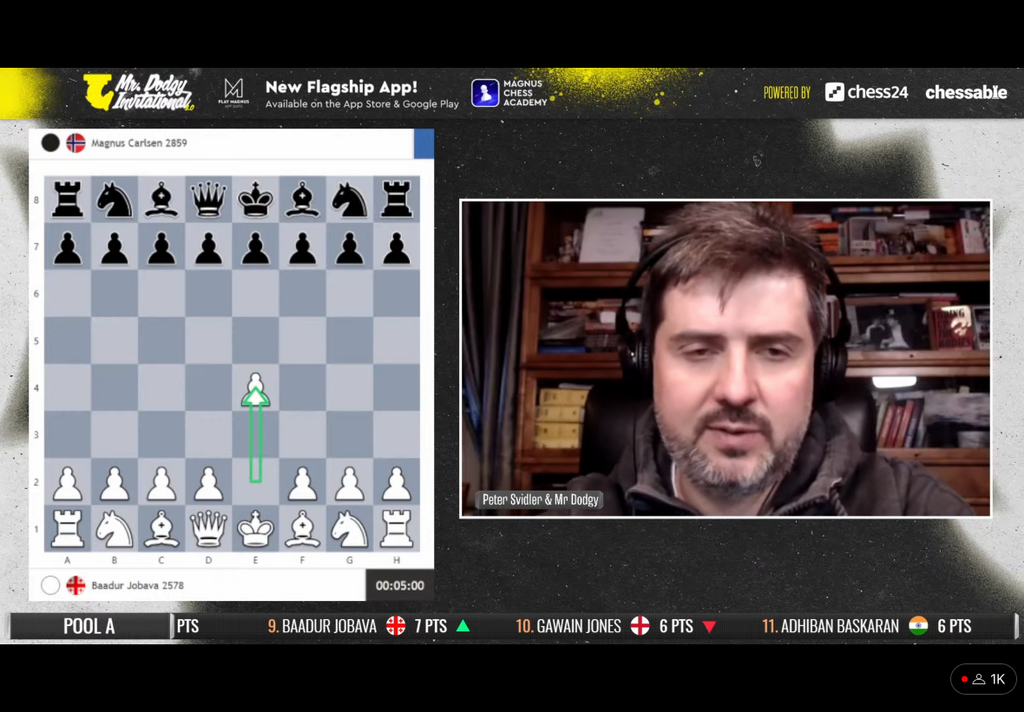Click the white bishop on c1
The height and width of the screenshot is (712, 1024).
[x=161, y=528]
